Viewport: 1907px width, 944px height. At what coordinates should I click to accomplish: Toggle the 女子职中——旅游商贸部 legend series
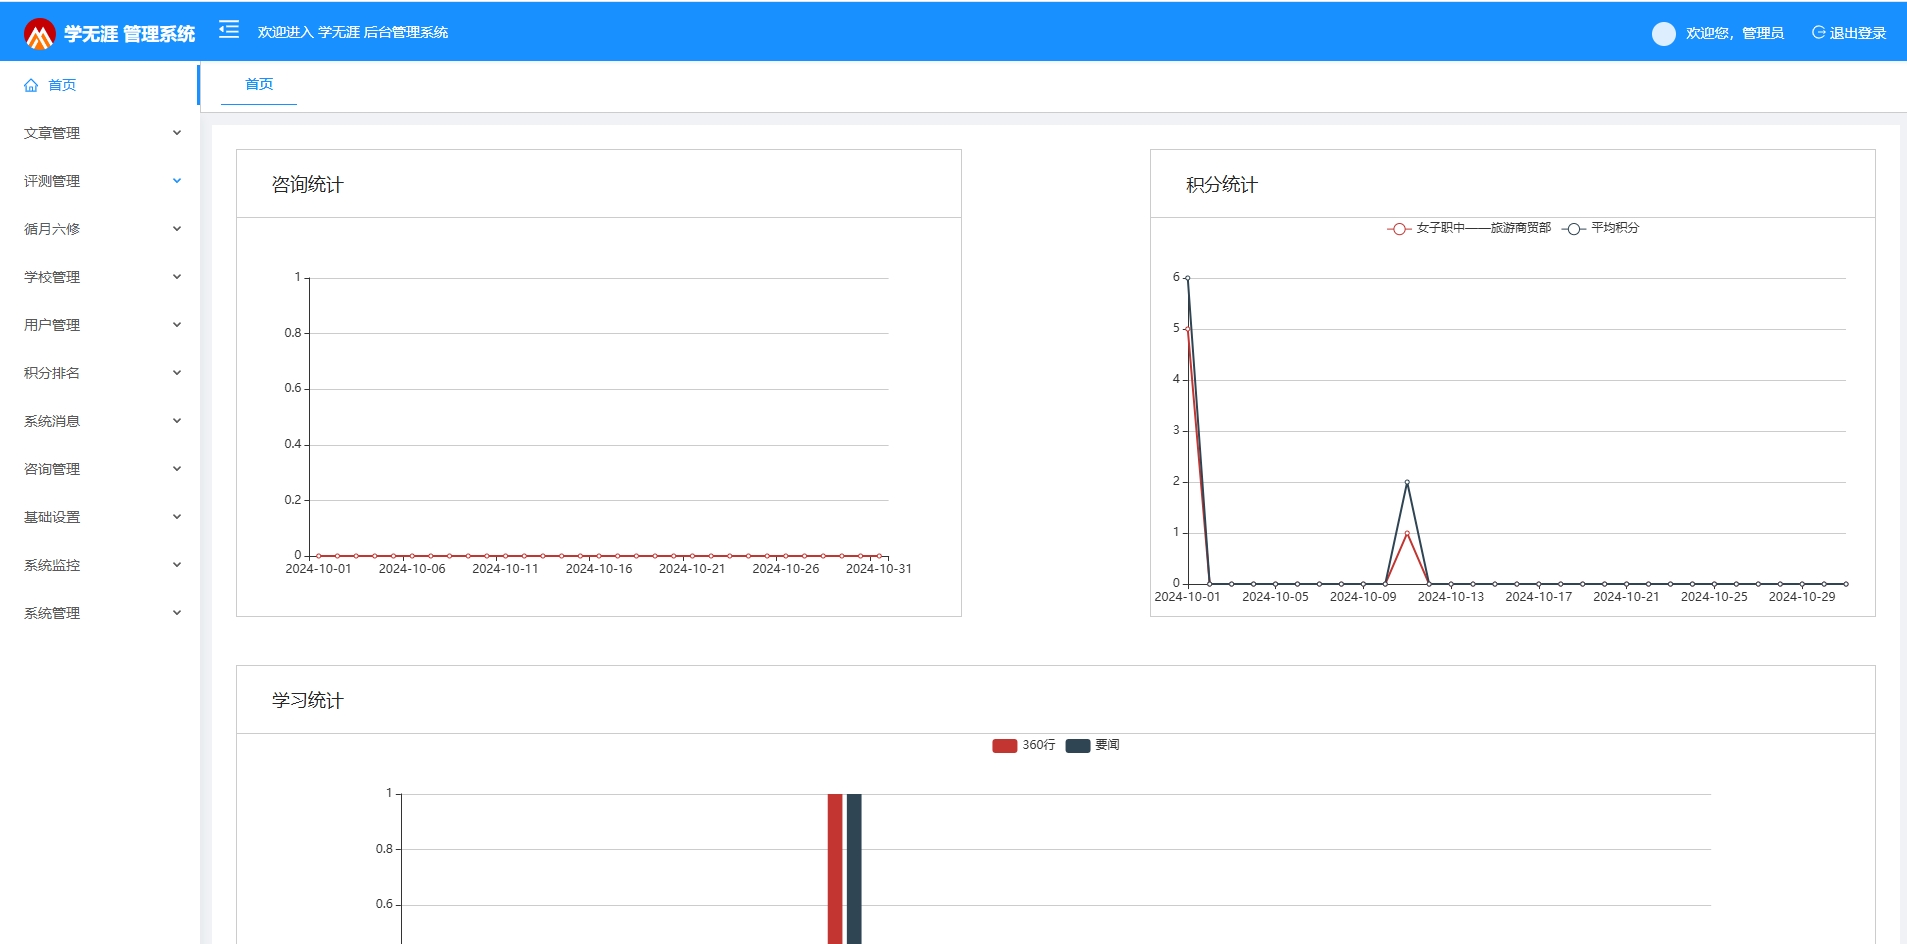(1469, 228)
